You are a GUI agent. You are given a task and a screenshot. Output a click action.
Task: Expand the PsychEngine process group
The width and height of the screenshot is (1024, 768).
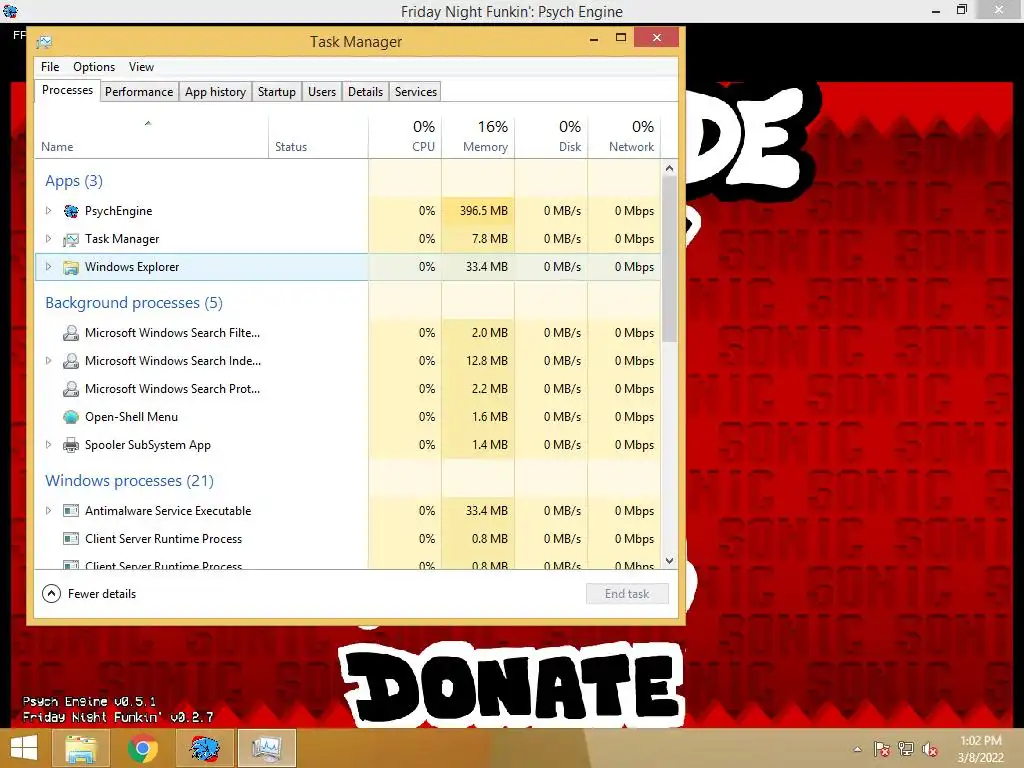click(48, 211)
